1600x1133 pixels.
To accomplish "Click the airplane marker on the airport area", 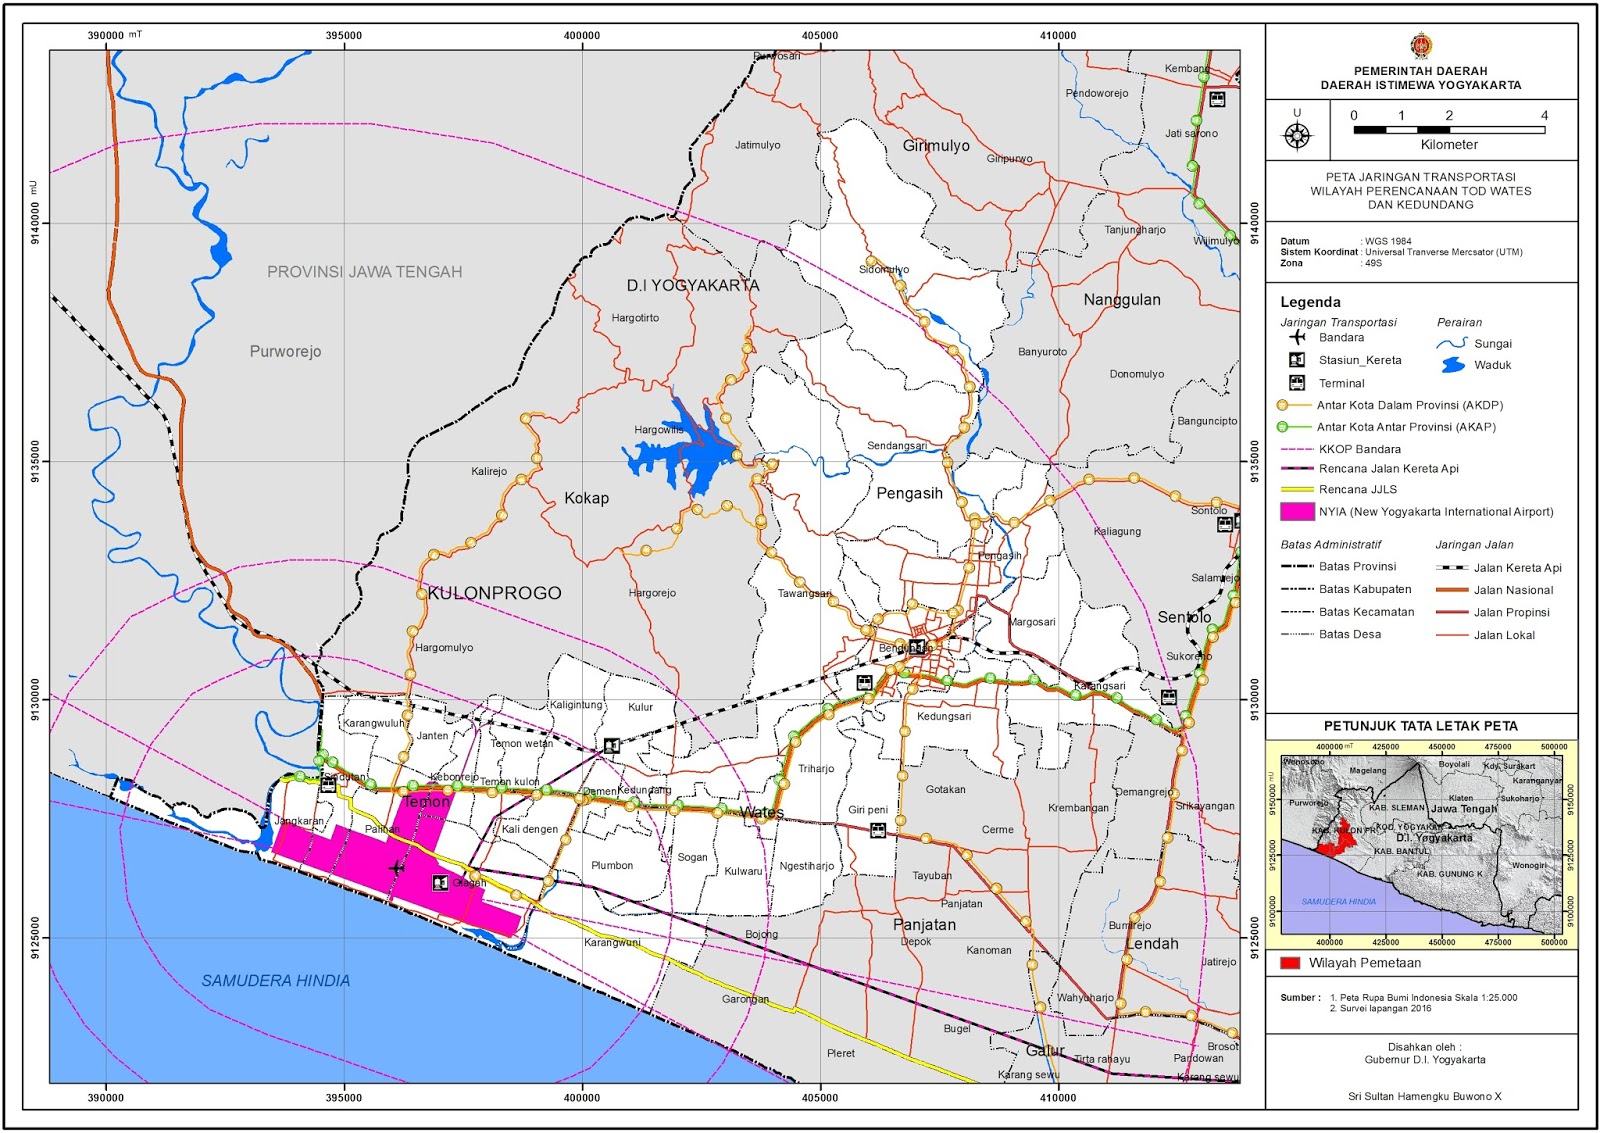I will click(397, 867).
